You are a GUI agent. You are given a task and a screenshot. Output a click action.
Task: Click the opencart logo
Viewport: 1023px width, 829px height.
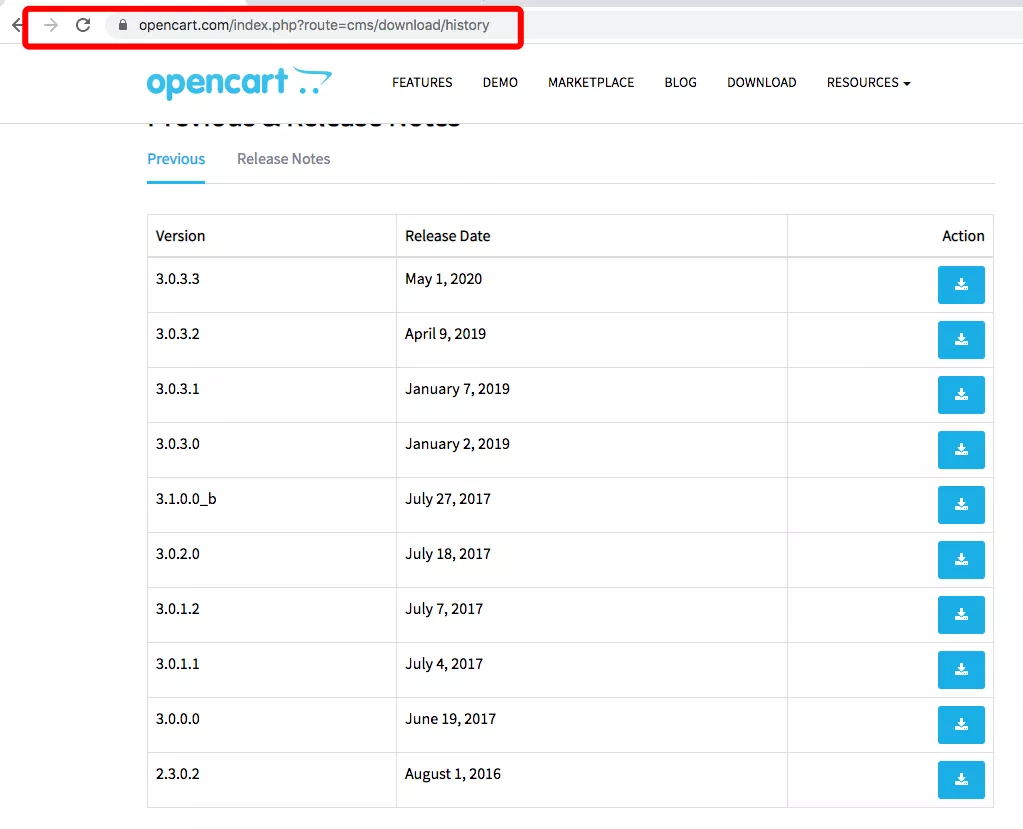click(239, 83)
